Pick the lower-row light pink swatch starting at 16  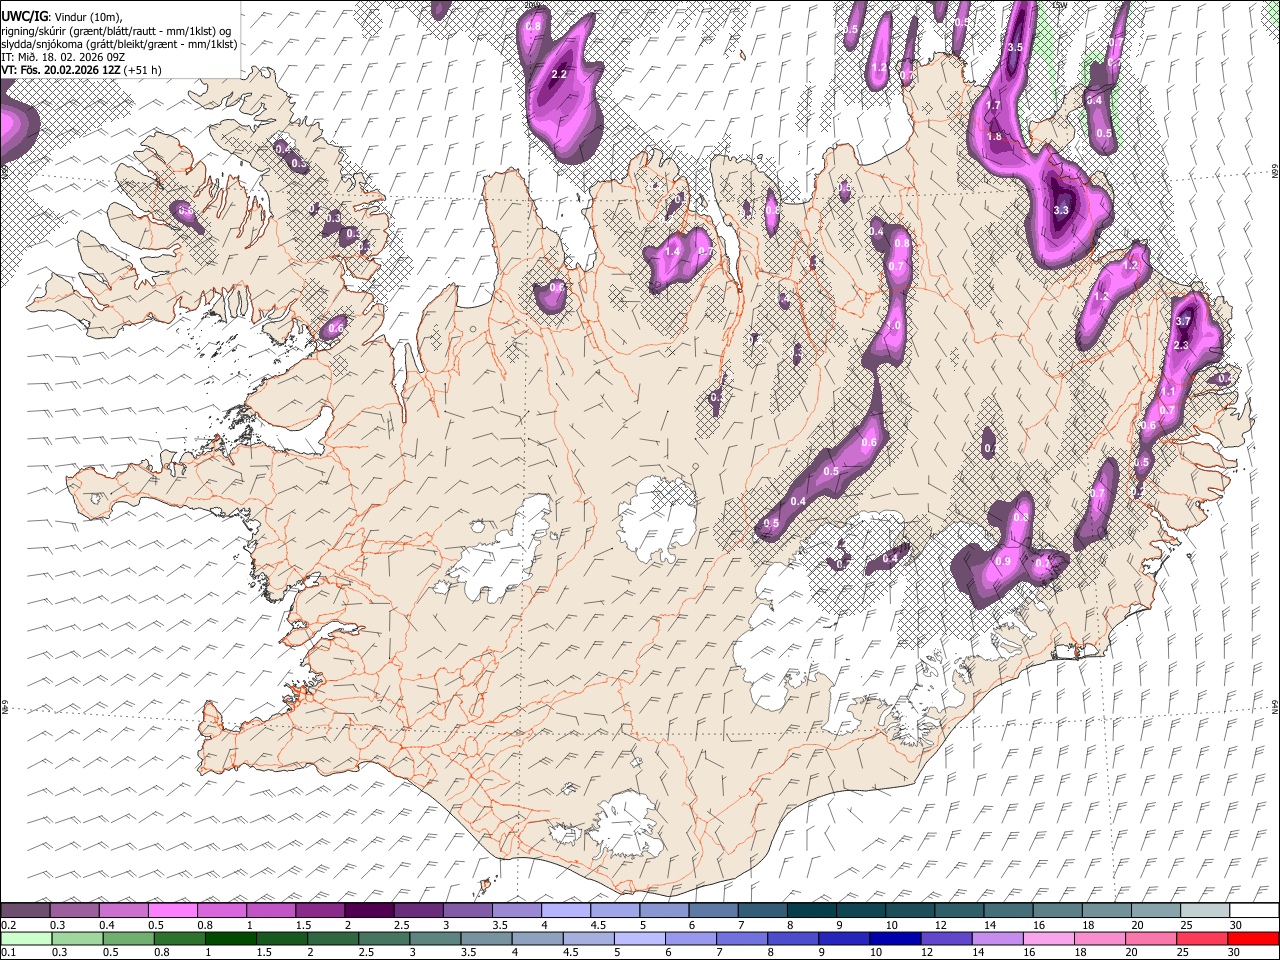click(x=1048, y=938)
